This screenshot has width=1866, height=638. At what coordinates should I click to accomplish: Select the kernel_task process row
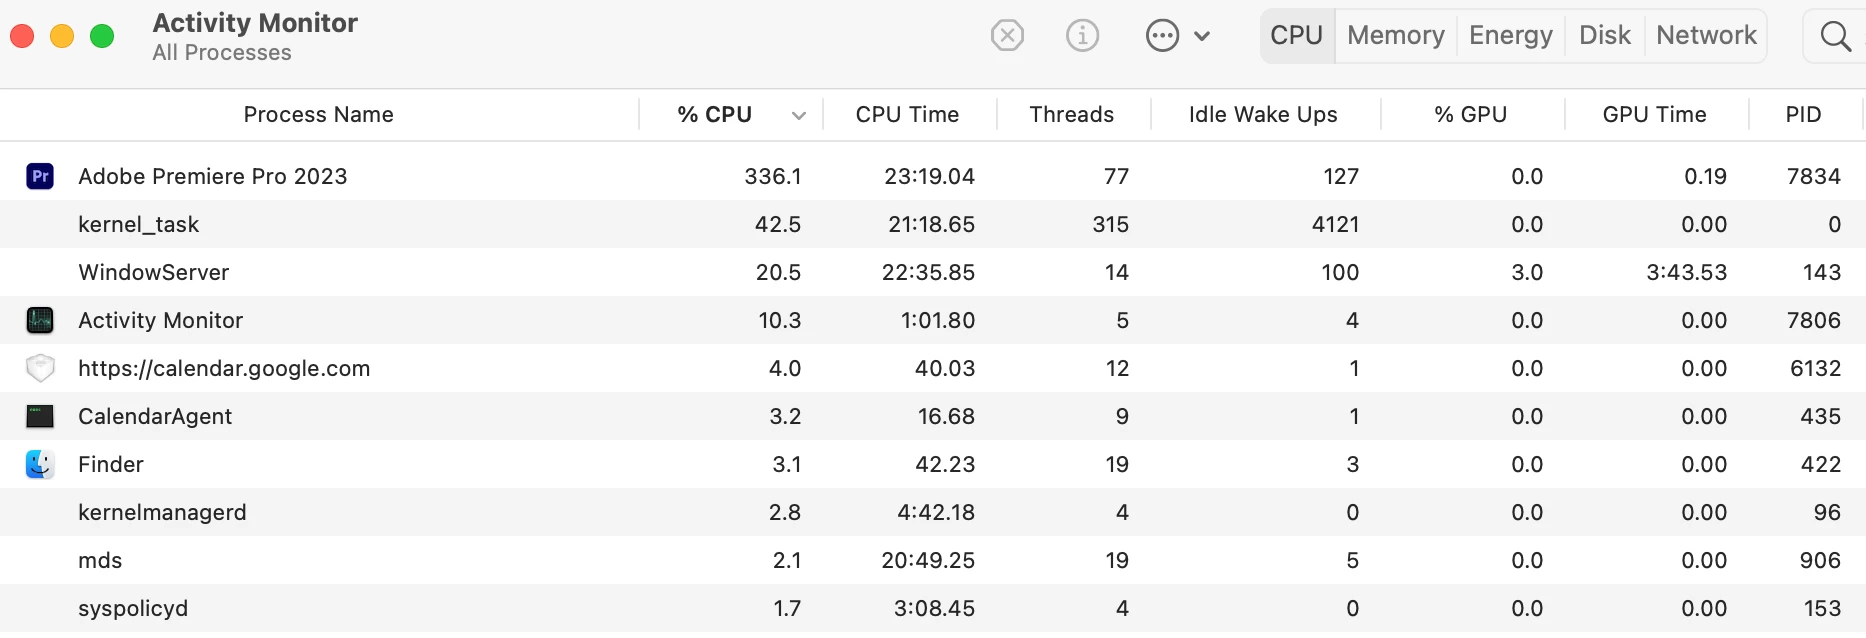[x=933, y=224]
